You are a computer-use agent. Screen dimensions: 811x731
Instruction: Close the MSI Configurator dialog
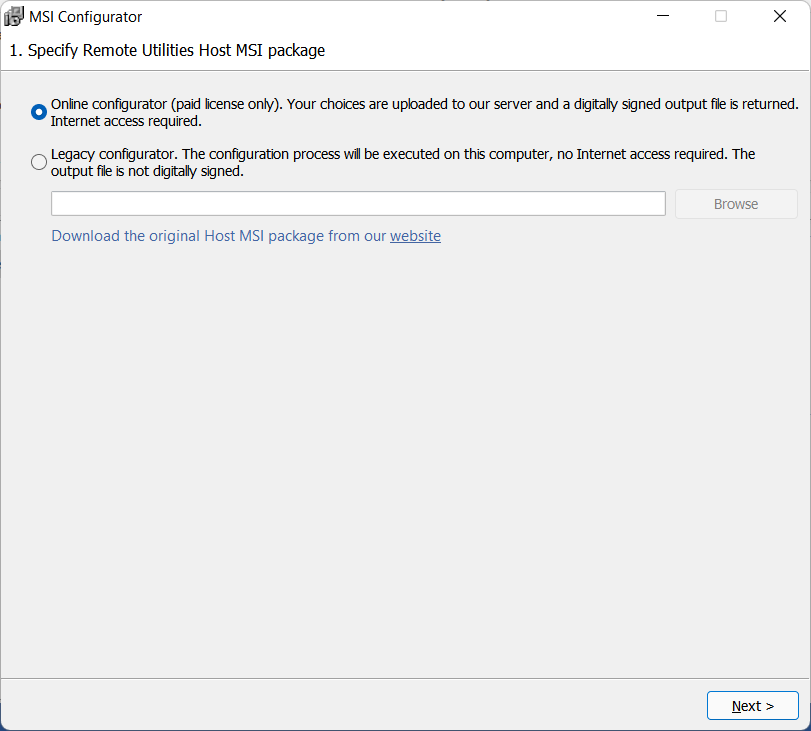[779, 16]
